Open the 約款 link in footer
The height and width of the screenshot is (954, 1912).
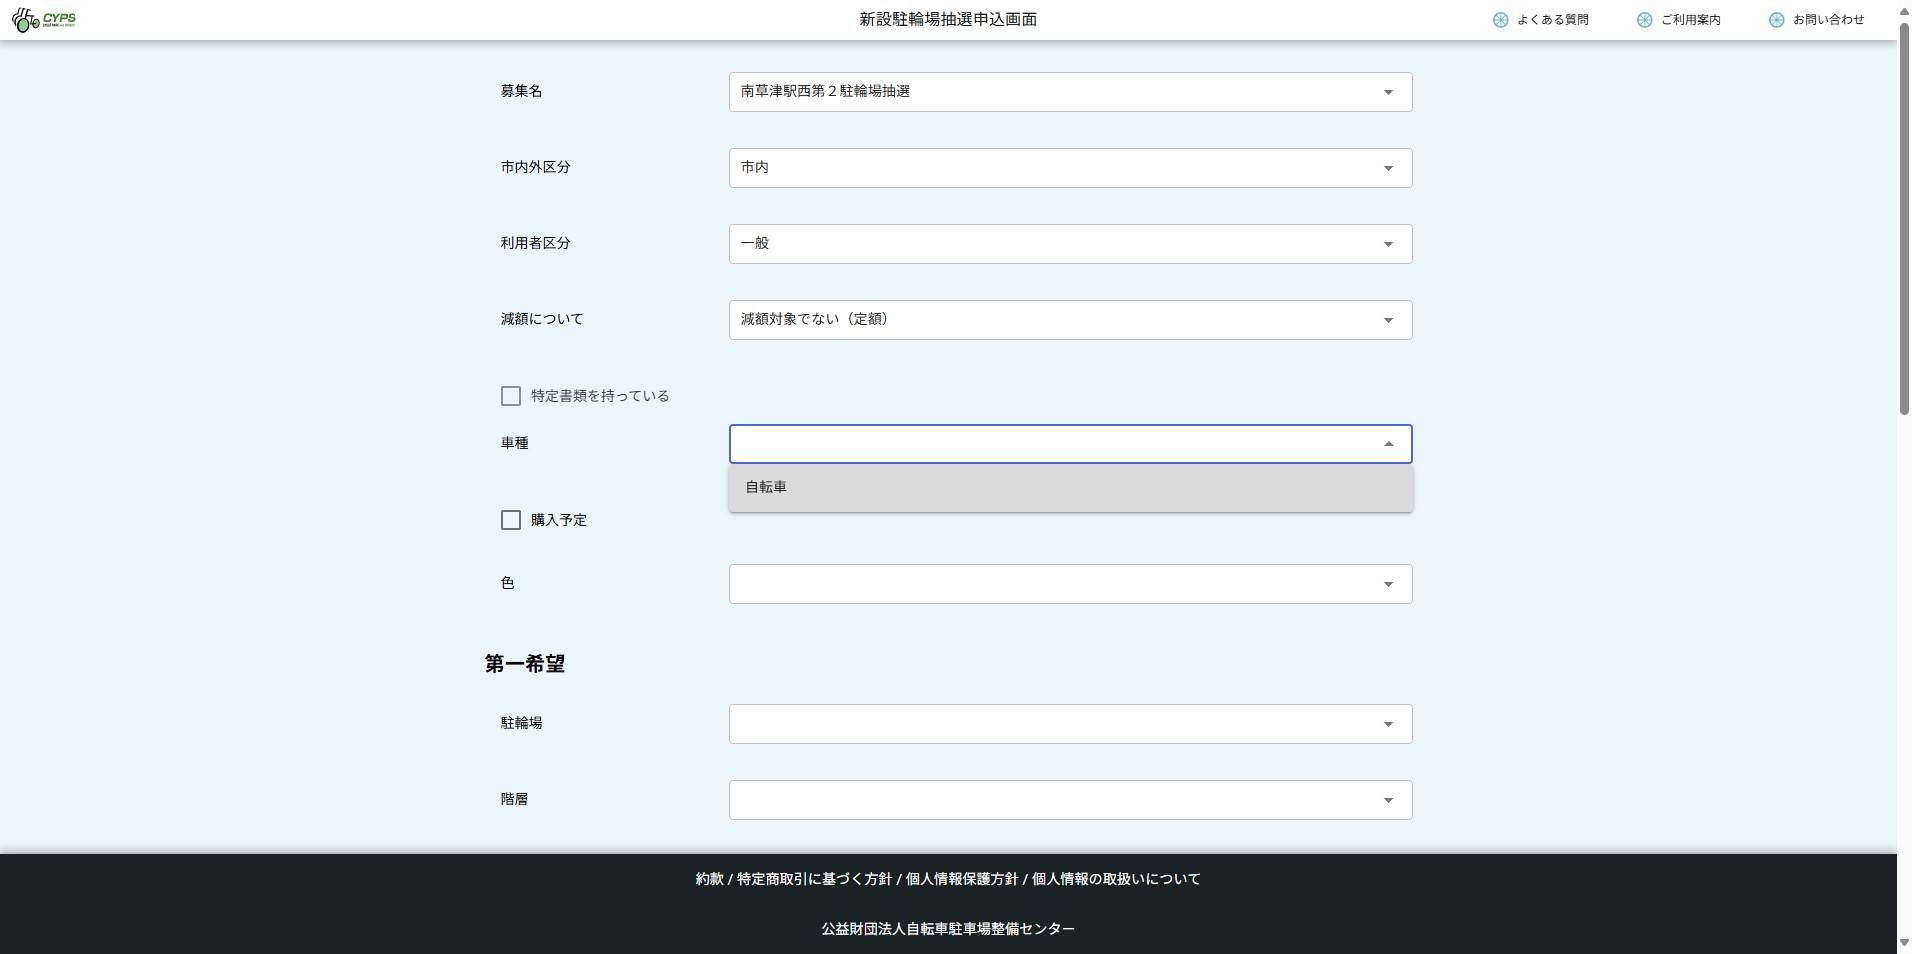(709, 879)
